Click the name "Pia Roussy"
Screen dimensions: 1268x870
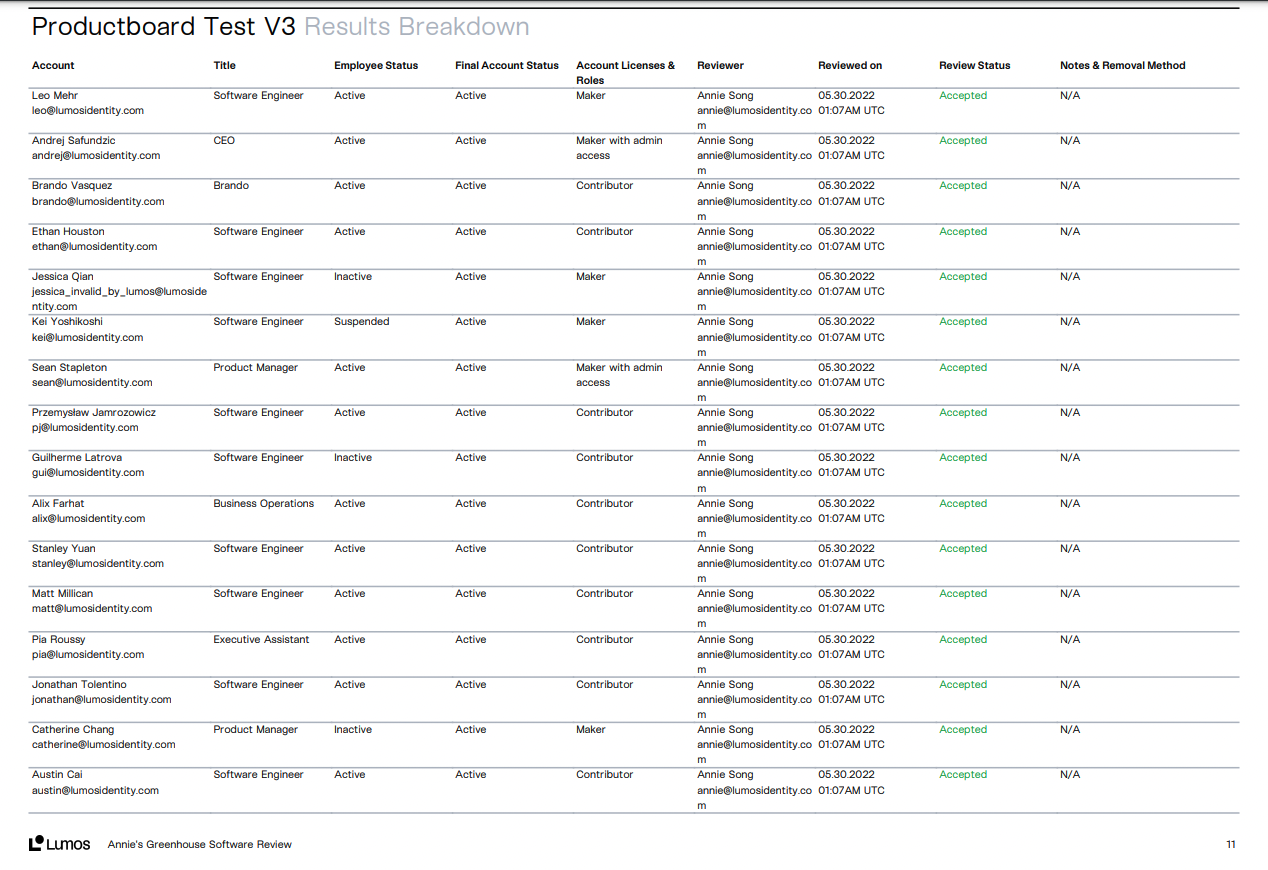coord(59,640)
